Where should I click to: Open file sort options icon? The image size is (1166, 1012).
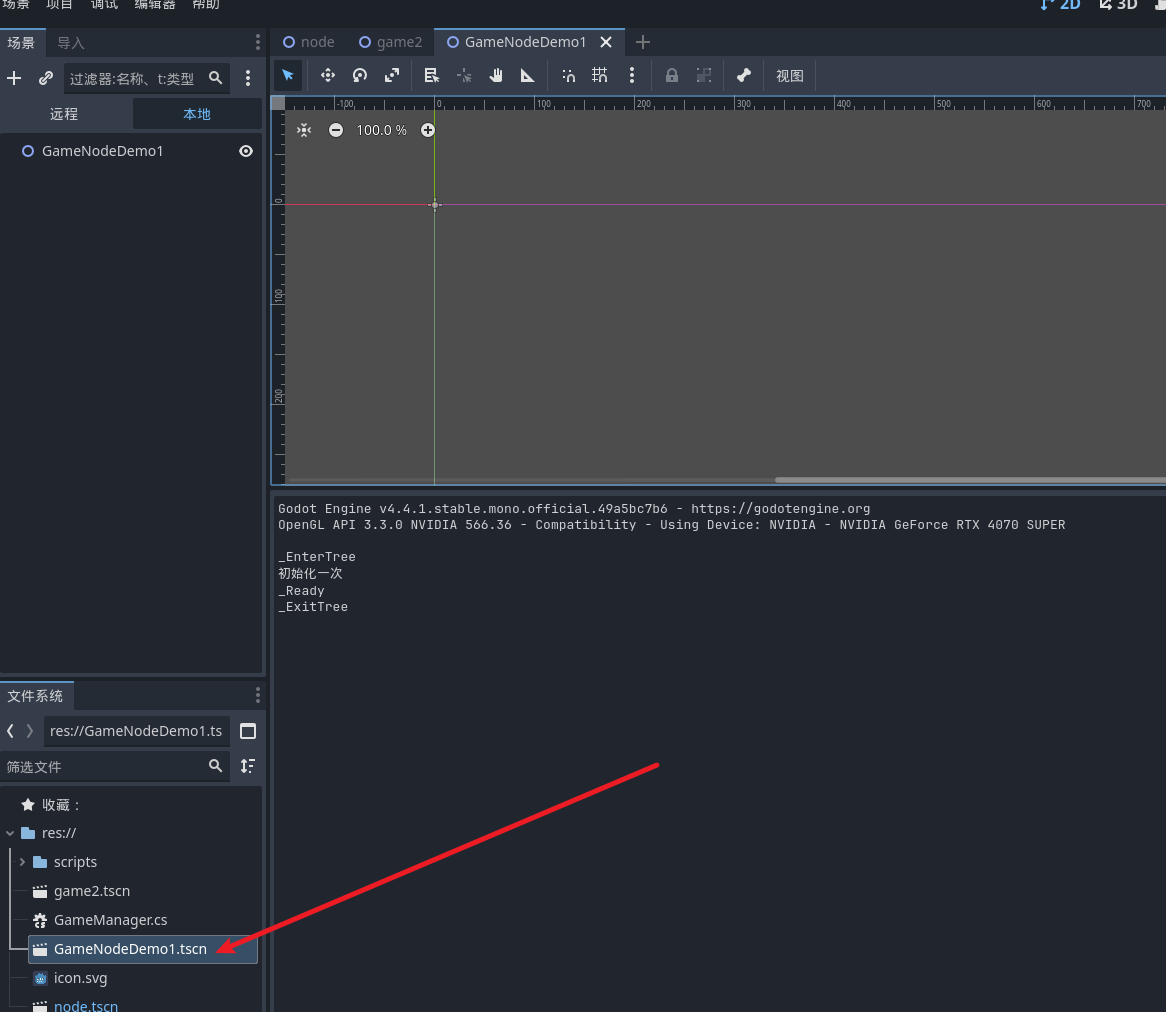tap(248, 766)
